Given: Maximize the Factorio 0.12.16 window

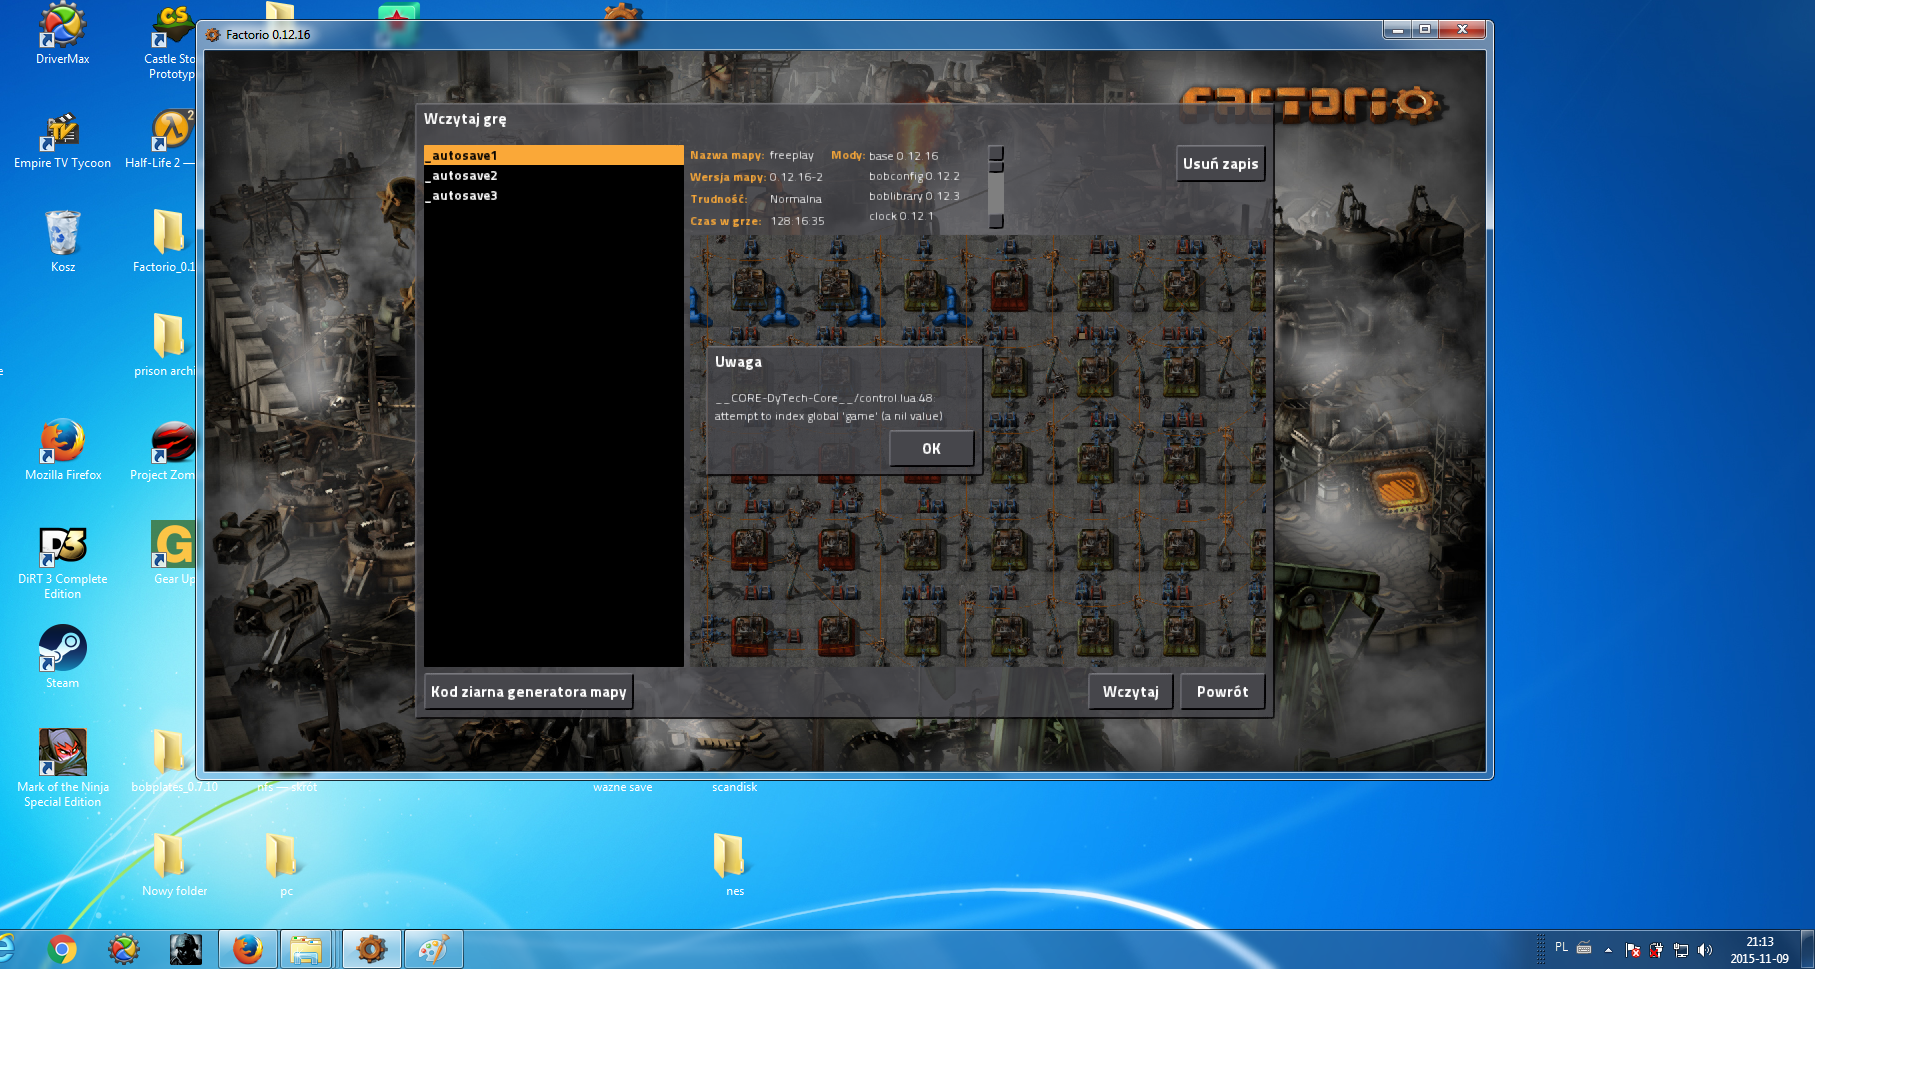Looking at the screenshot, I should click(1425, 29).
